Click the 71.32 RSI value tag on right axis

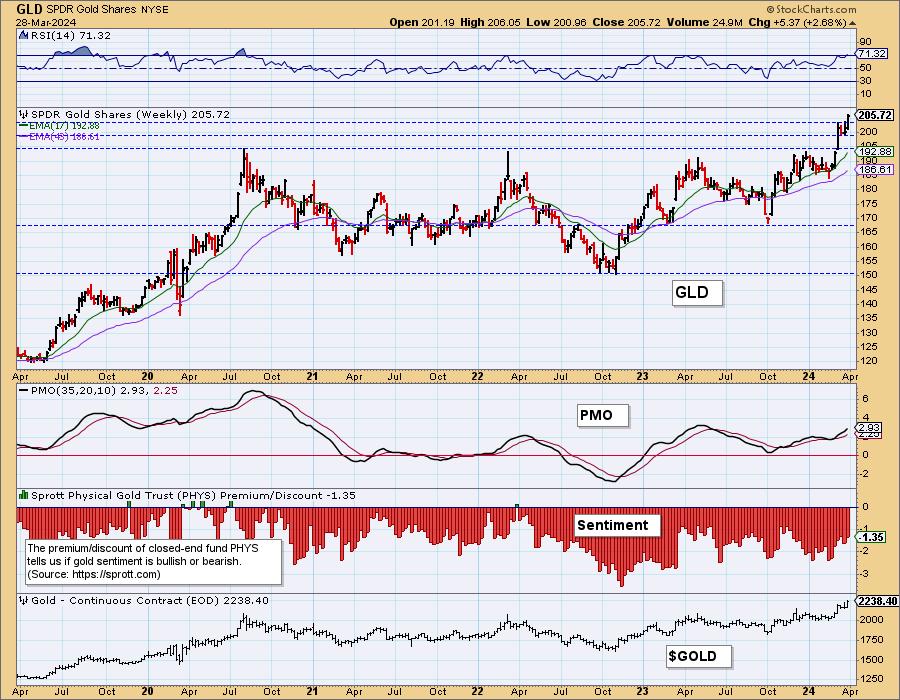[x=872, y=53]
